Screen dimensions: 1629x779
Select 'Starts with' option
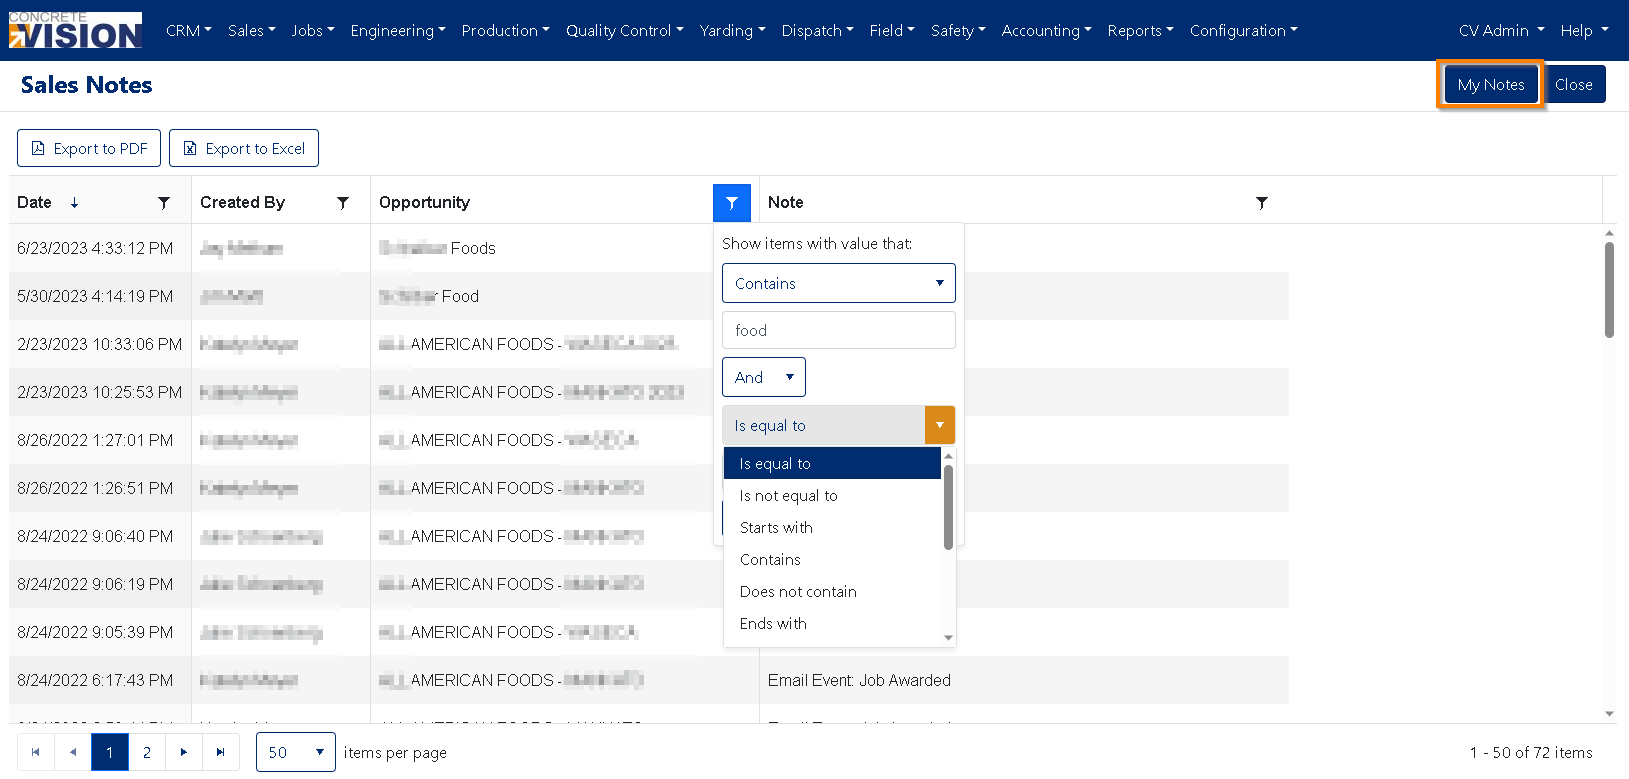[832, 527]
